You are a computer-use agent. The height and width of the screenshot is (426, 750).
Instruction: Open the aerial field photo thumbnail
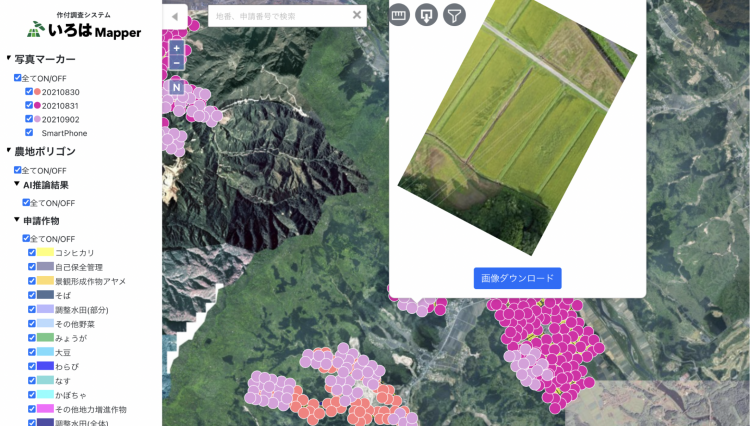(x=518, y=127)
